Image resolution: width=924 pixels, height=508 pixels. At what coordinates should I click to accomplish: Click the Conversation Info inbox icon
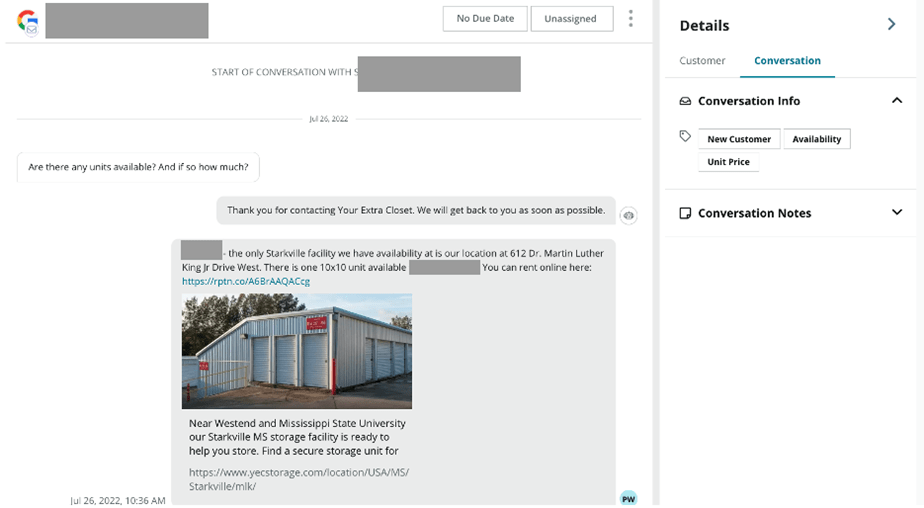coord(685,101)
